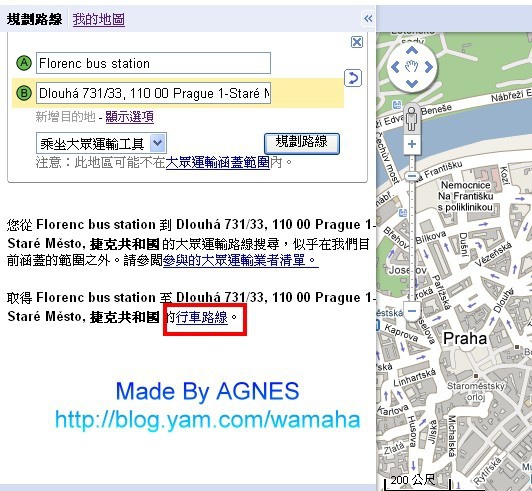Click the zoom slider handle
This screenshot has height=491, width=532.
(x=412, y=176)
